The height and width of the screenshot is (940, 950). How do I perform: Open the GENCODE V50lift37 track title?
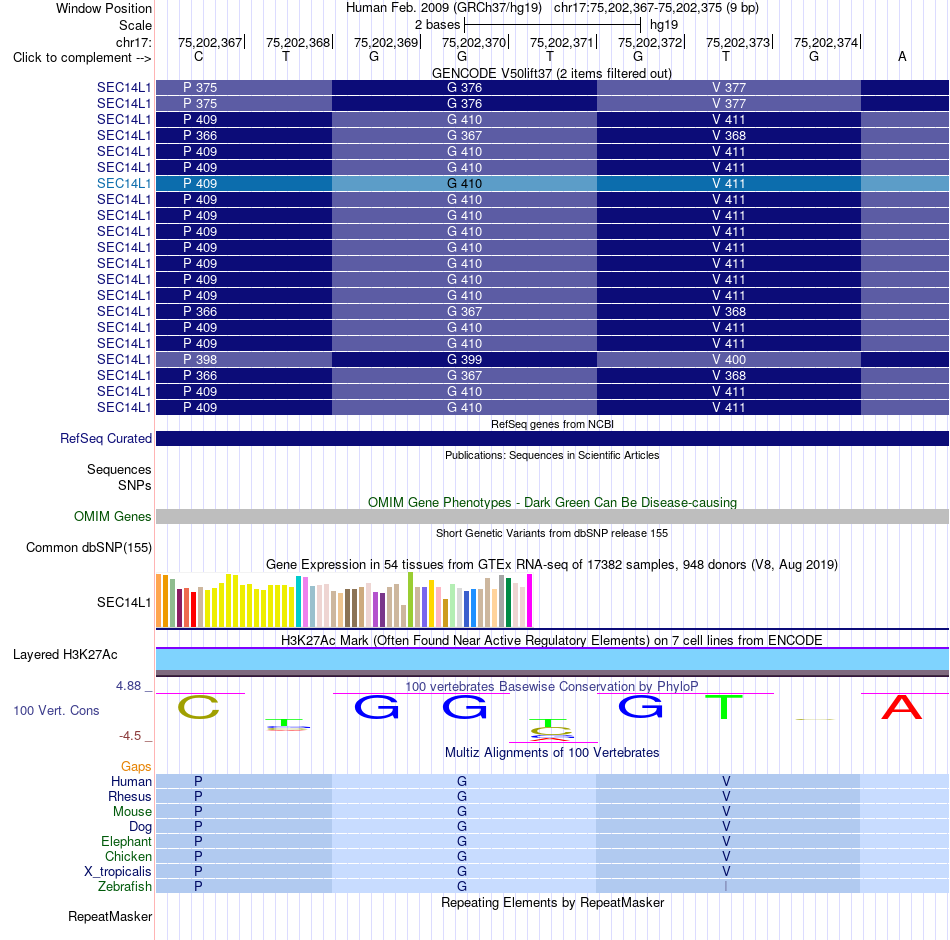[551, 73]
